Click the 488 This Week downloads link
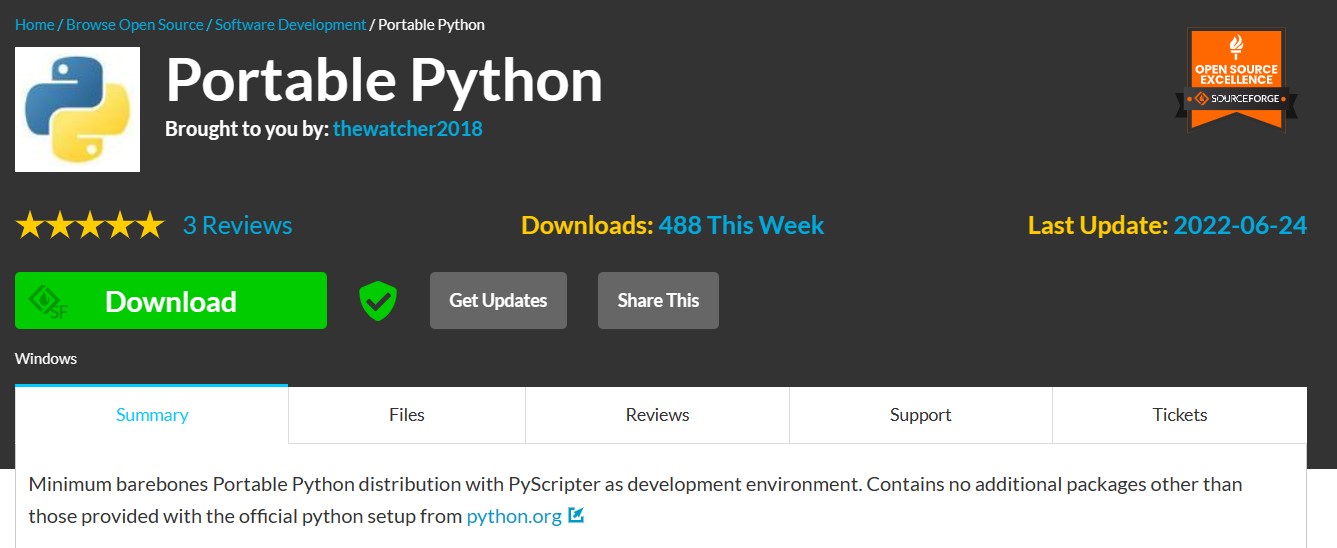The image size is (1337, 548). coord(741,225)
